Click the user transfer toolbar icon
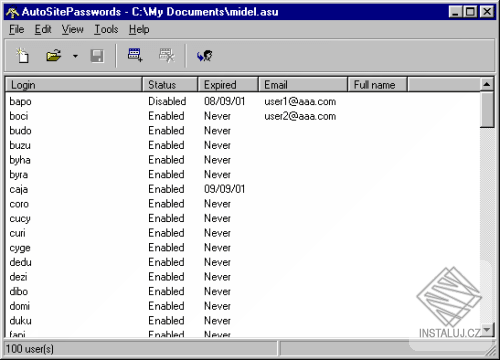 (x=205, y=56)
